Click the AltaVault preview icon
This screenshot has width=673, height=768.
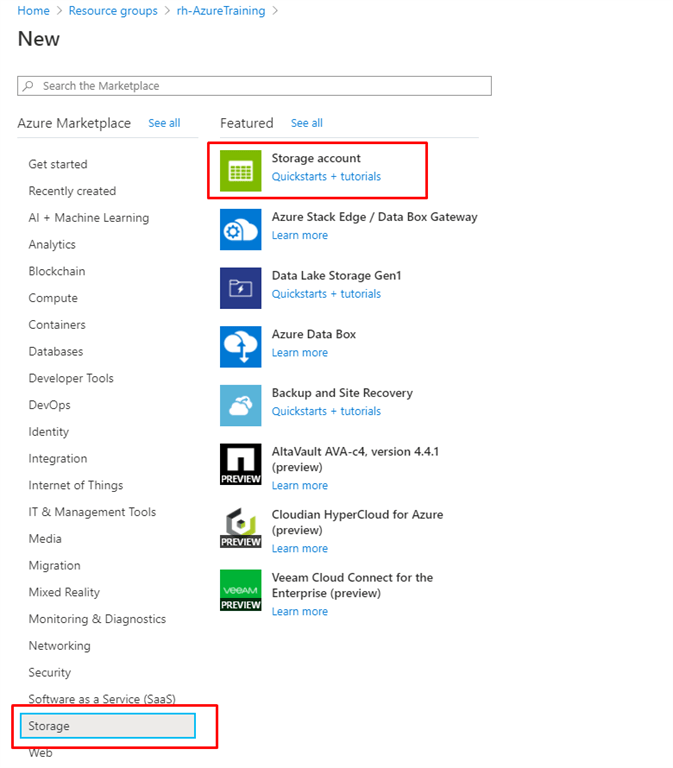[x=240, y=464]
